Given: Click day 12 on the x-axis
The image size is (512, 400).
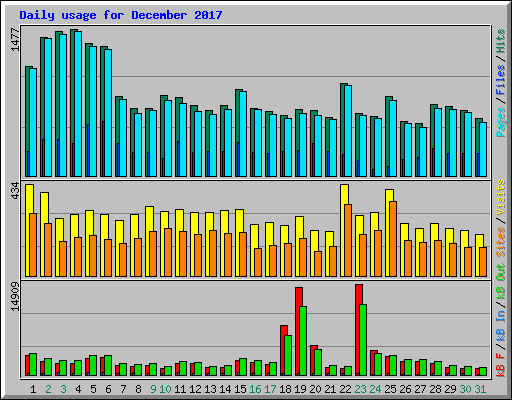Looking at the screenshot, I should 195,389.
